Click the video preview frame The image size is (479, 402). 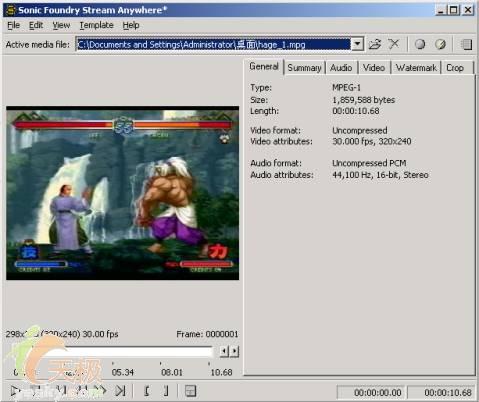tap(122, 193)
